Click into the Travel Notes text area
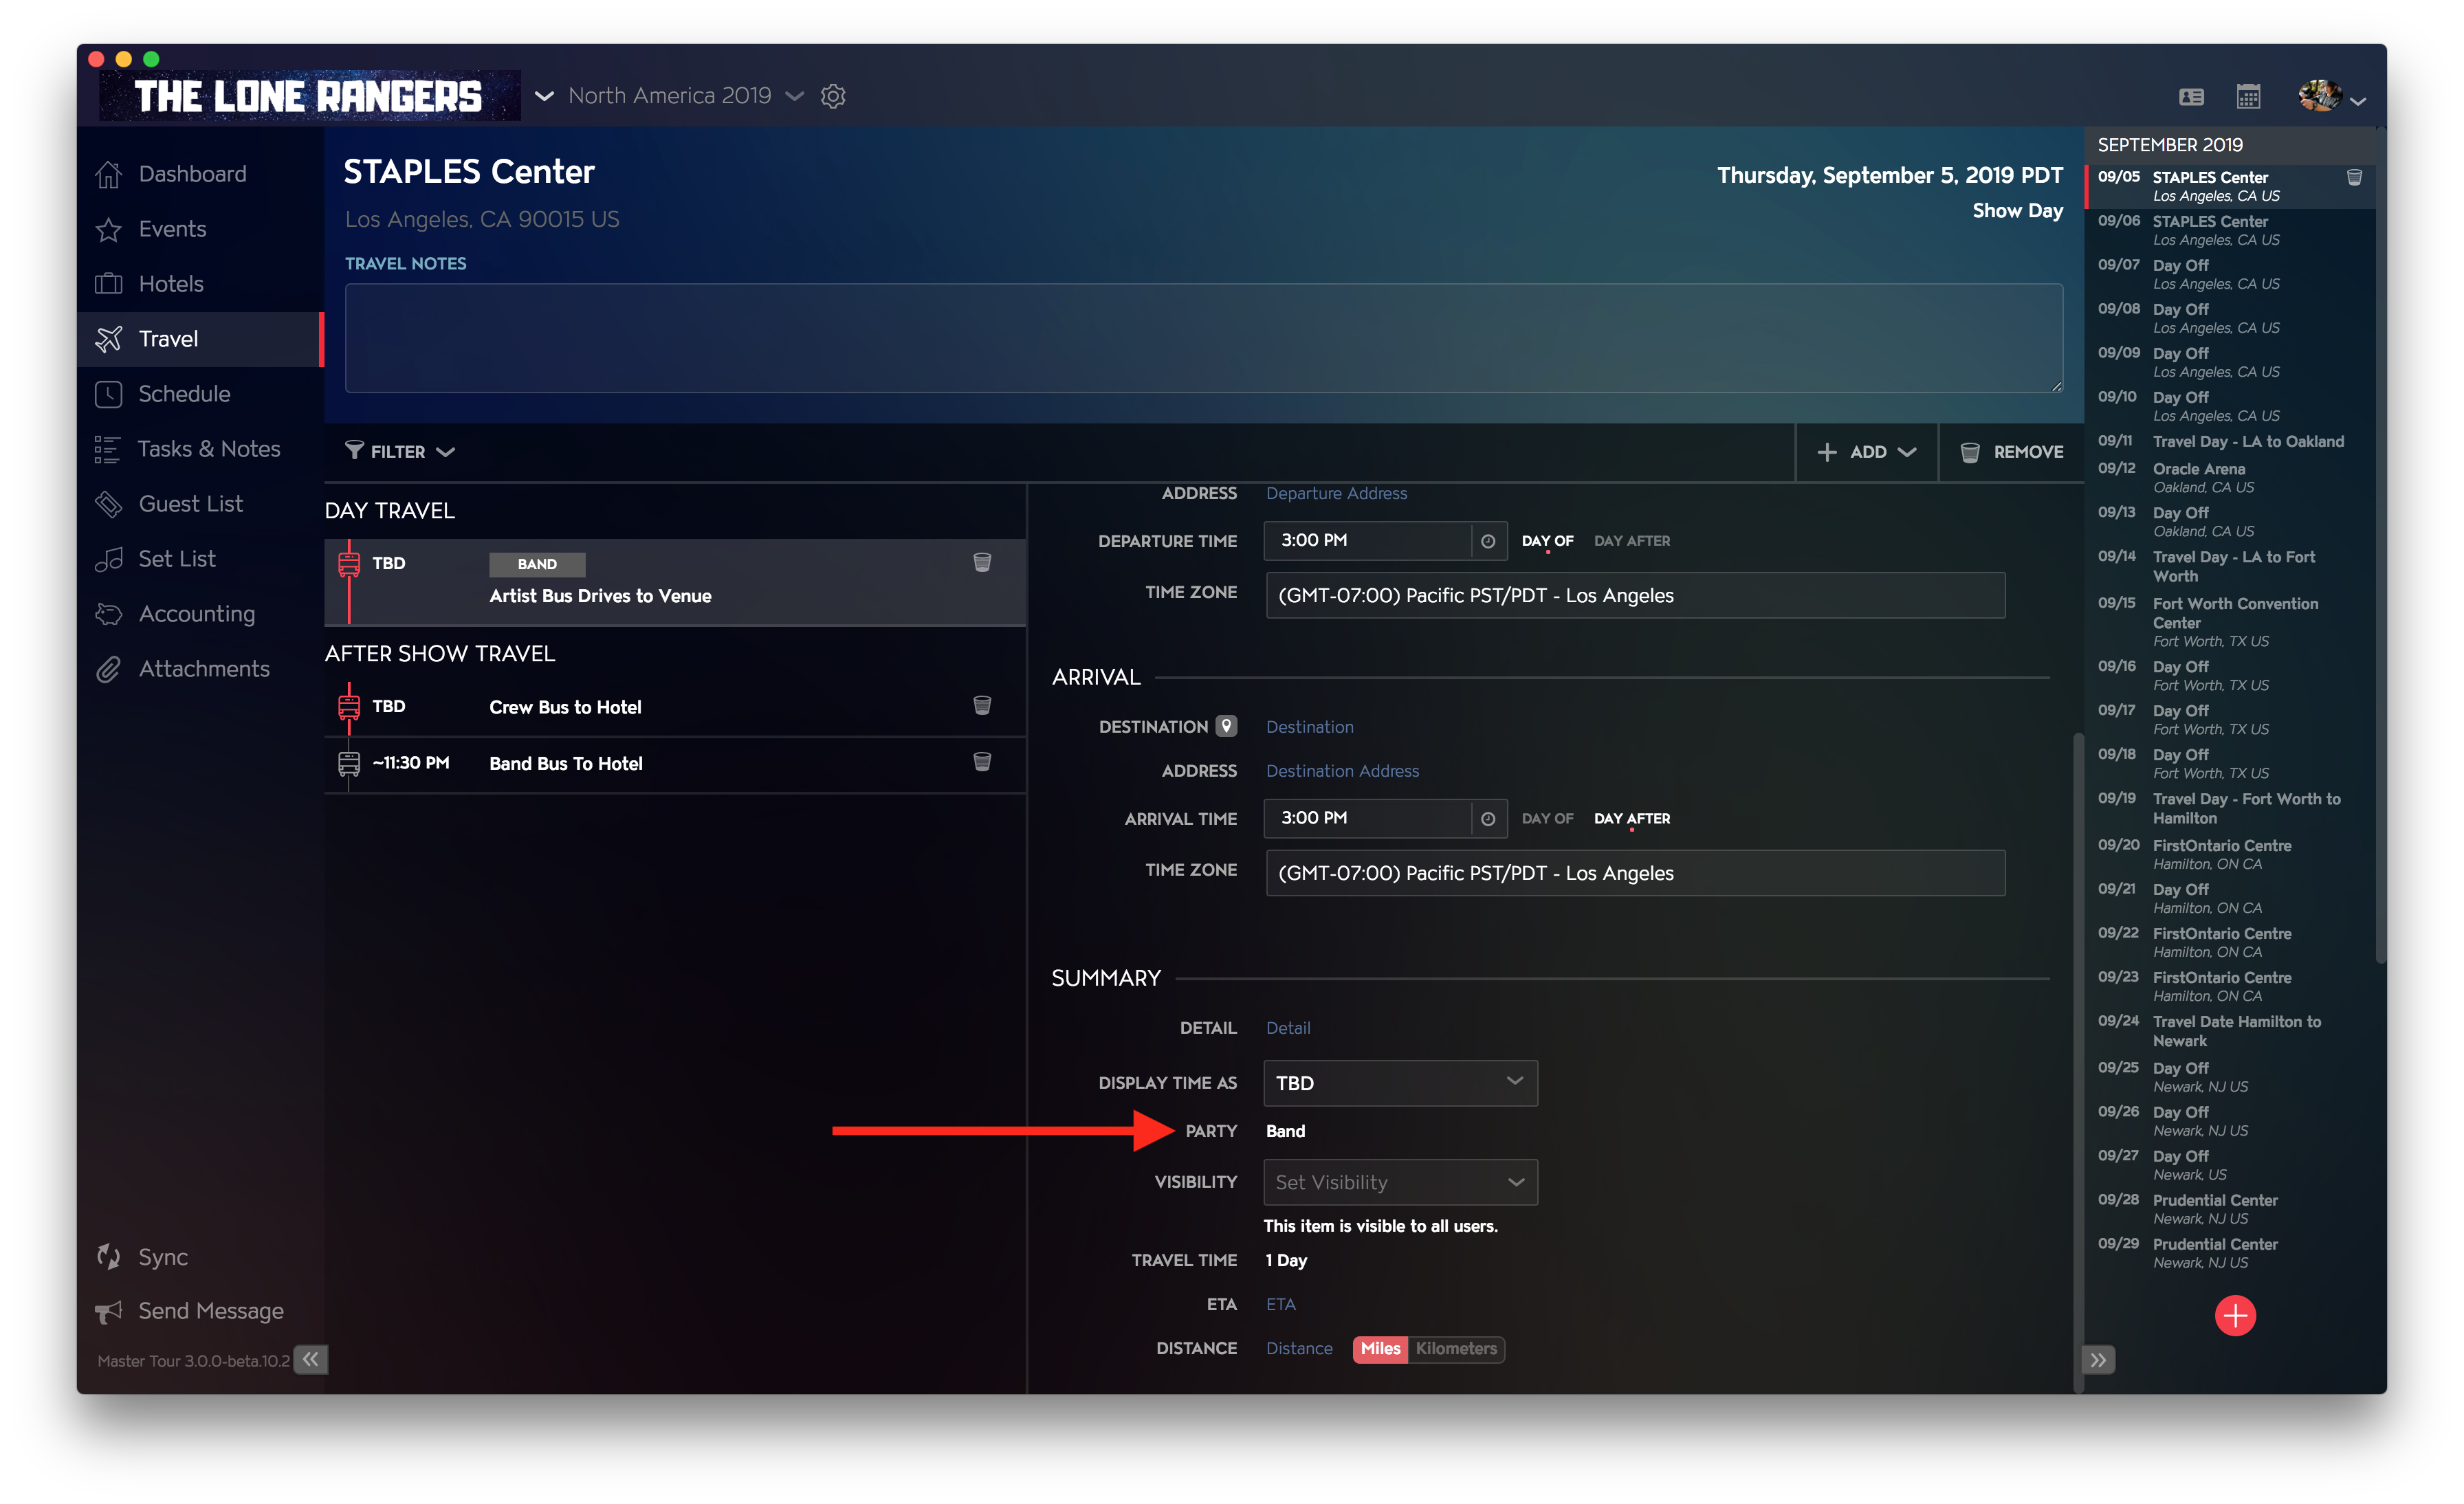This screenshot has height=1504, width=2464. point(1203,338)
